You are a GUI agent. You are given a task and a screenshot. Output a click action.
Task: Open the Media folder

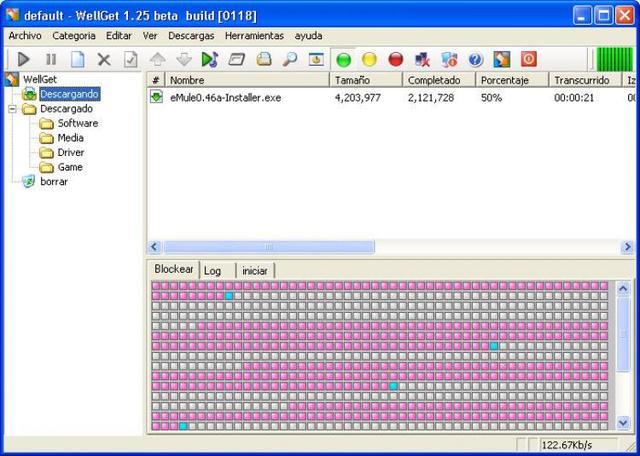click(x=70, y=138)
